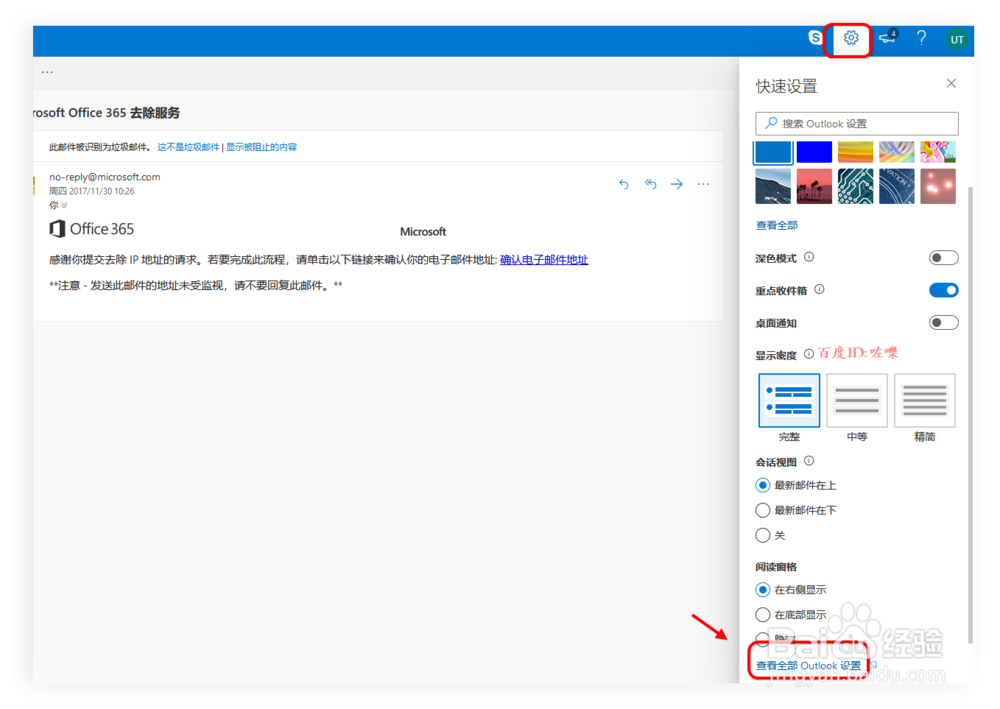This screenshot has height=709, width=1000.
Task: Select the pink bokeh theme thumbnail
Action: tap(938, 186)
